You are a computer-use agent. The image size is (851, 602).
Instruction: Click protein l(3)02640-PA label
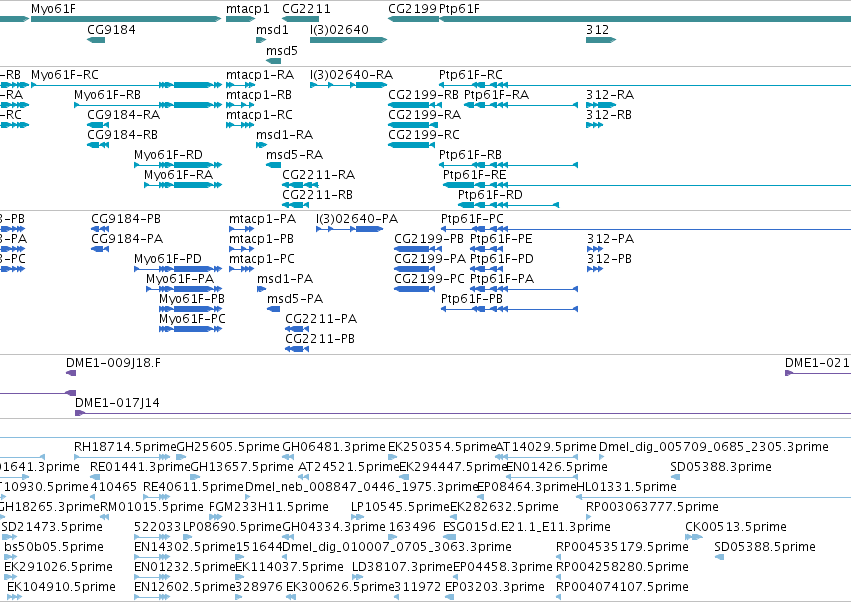point(357,219)
